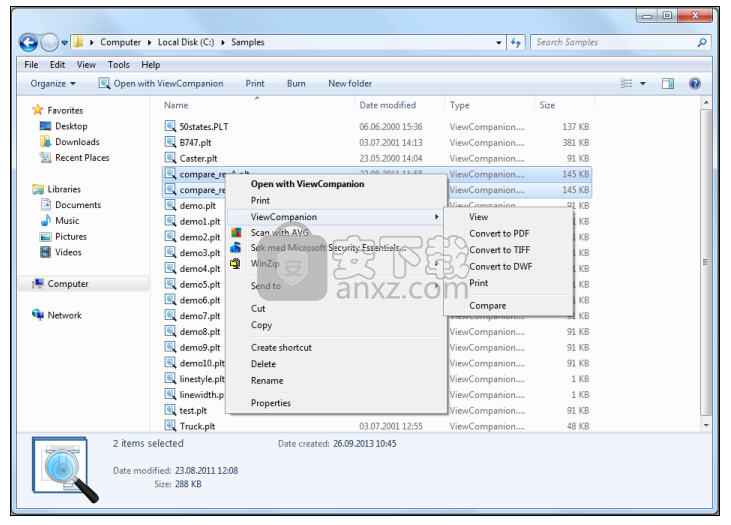Viewport: 731px width, 525px height.
Task: Open Recent Places in Favorites
Action: pos(82,158)
